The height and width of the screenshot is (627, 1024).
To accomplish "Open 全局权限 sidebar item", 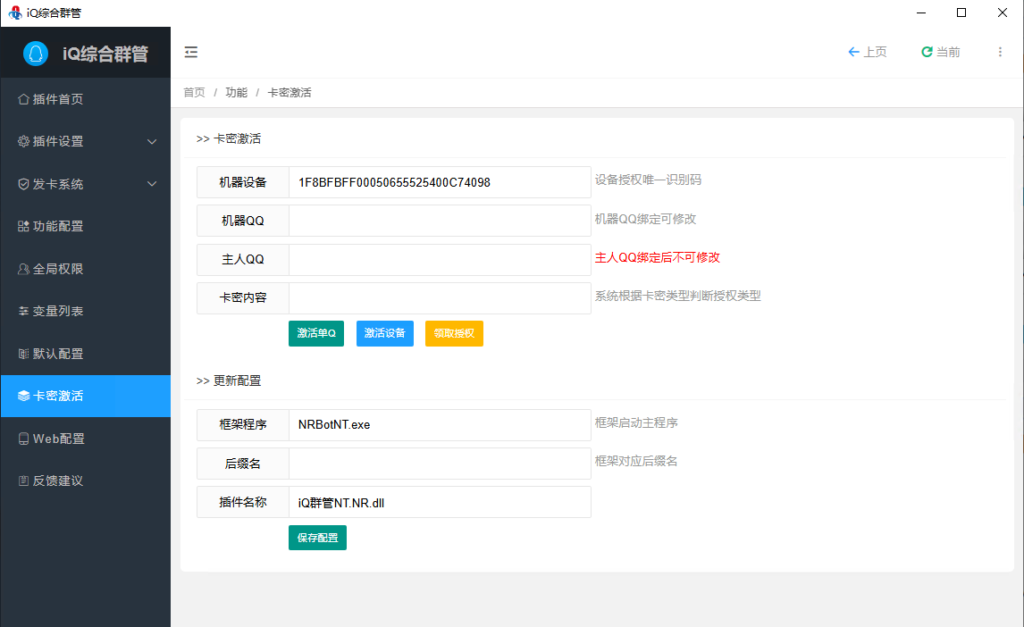I will tap(86, 269).
